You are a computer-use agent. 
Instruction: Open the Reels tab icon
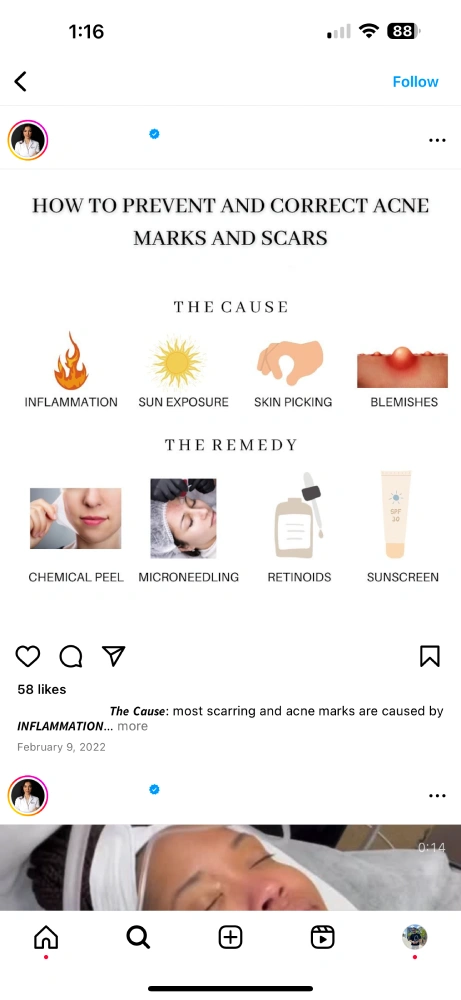point(323,937)
